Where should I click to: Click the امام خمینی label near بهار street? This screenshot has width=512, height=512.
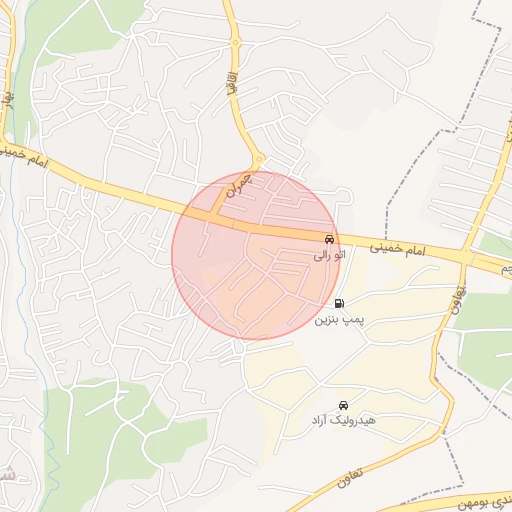point(24,157)
